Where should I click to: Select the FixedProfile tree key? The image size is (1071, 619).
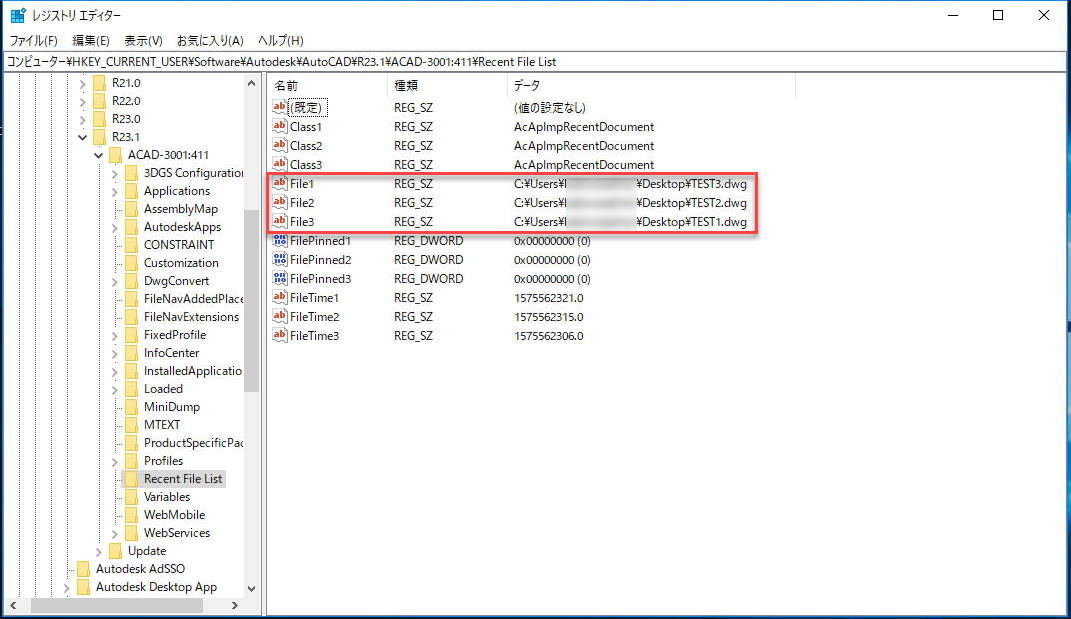click(x=175, y=335)
